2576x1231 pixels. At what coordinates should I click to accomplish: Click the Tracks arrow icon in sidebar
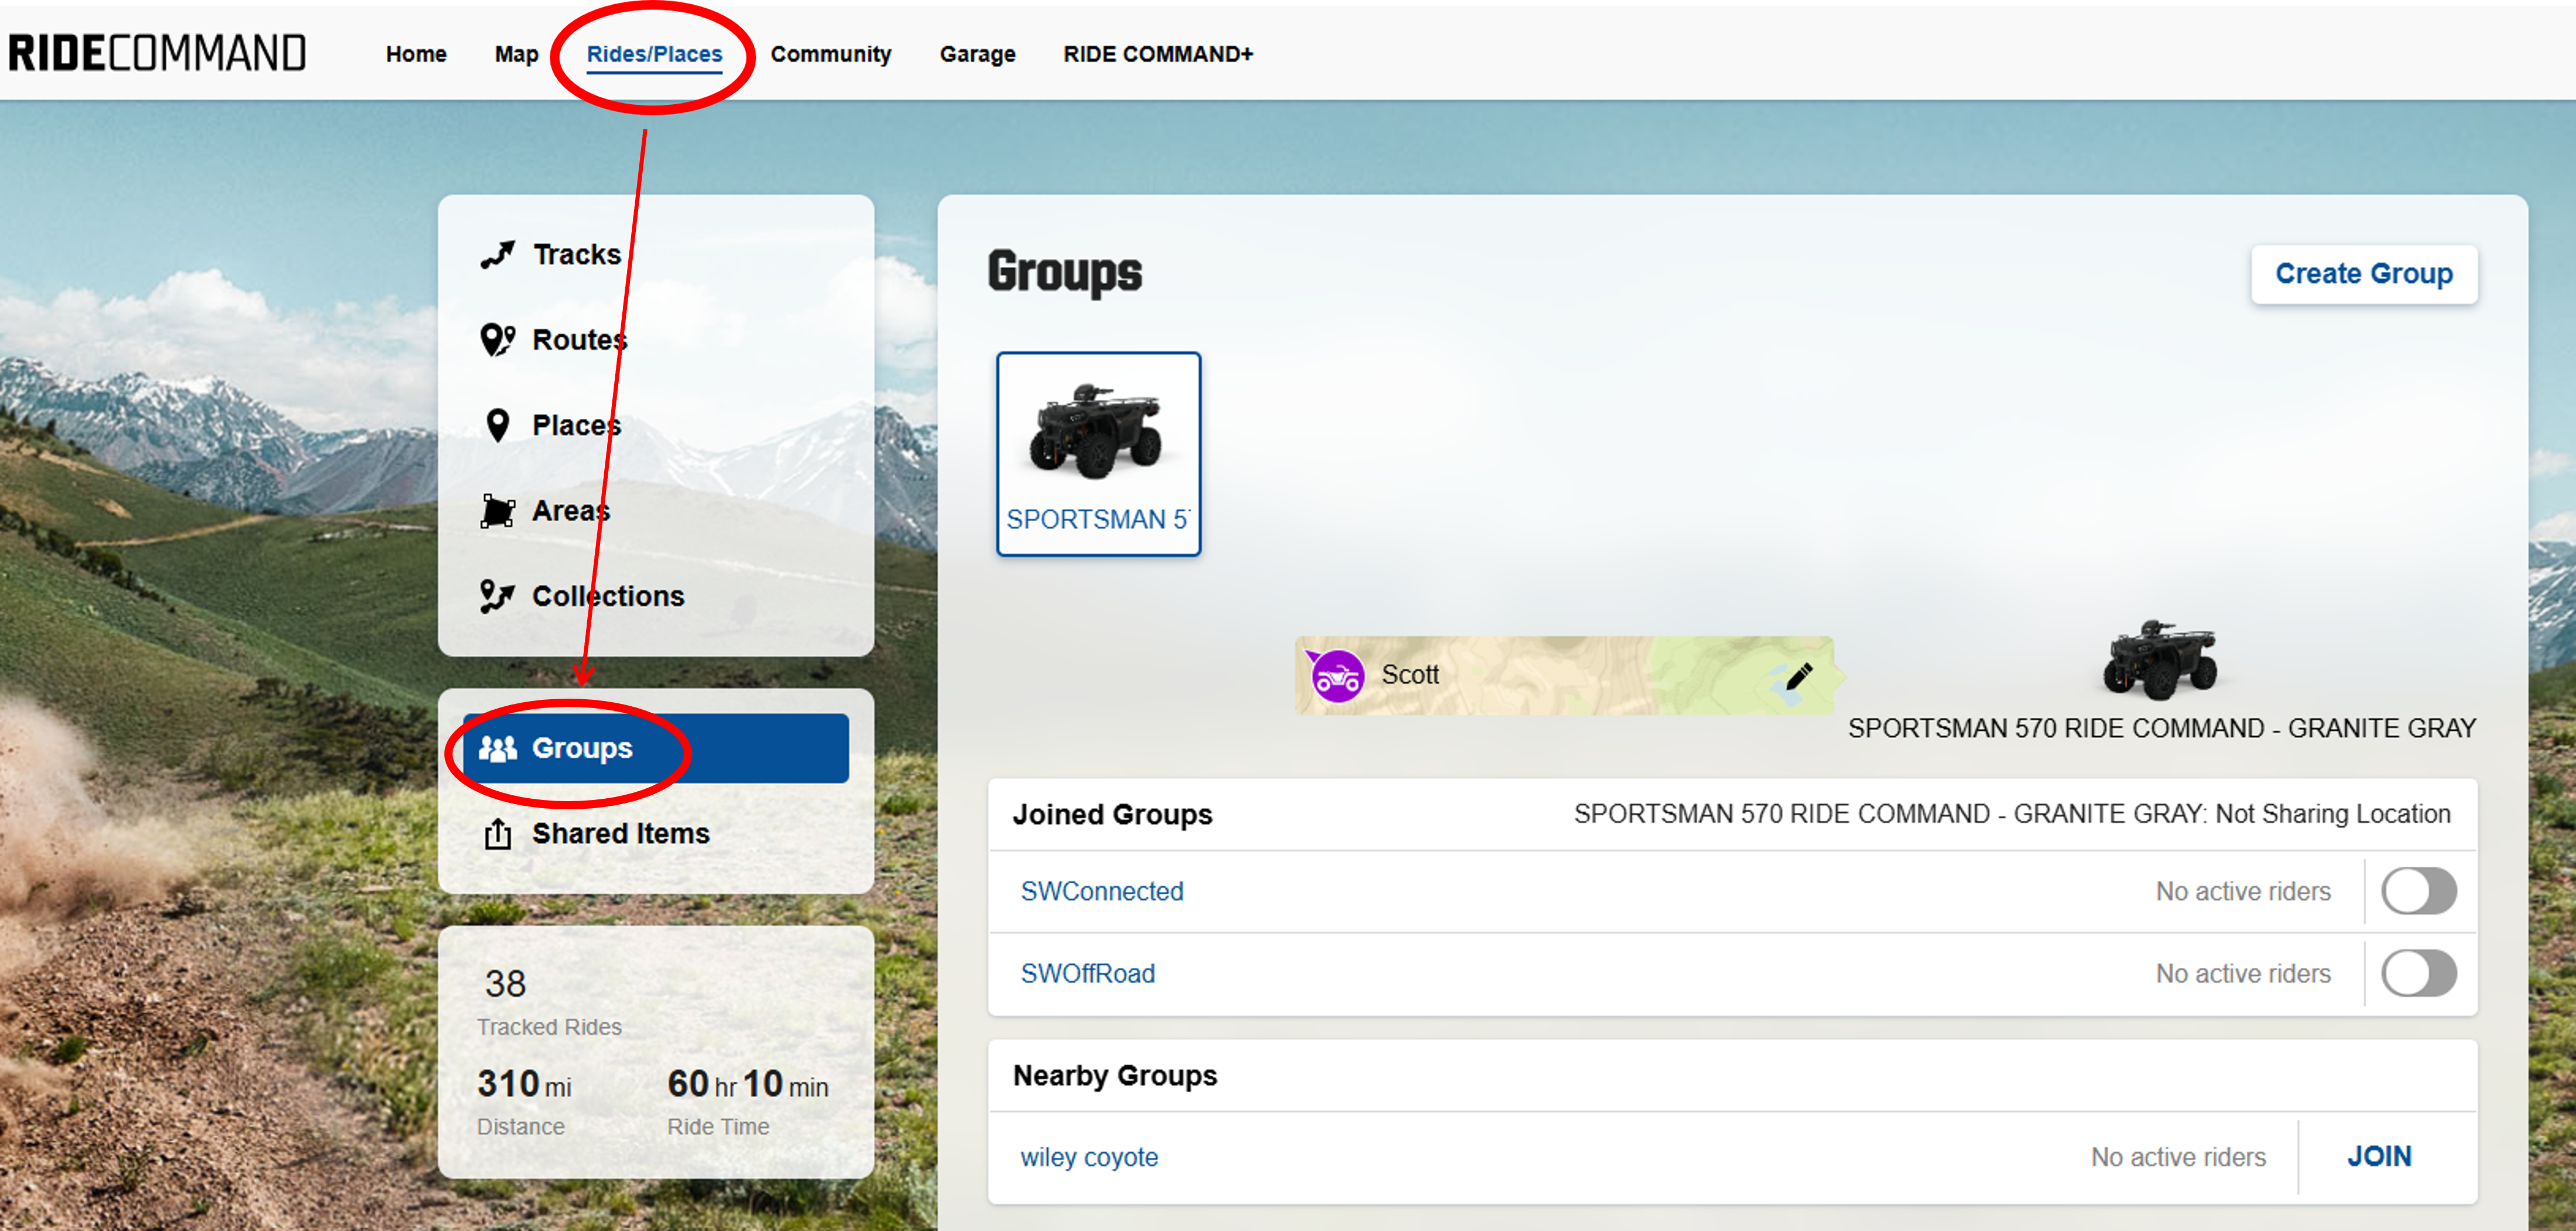497,255
